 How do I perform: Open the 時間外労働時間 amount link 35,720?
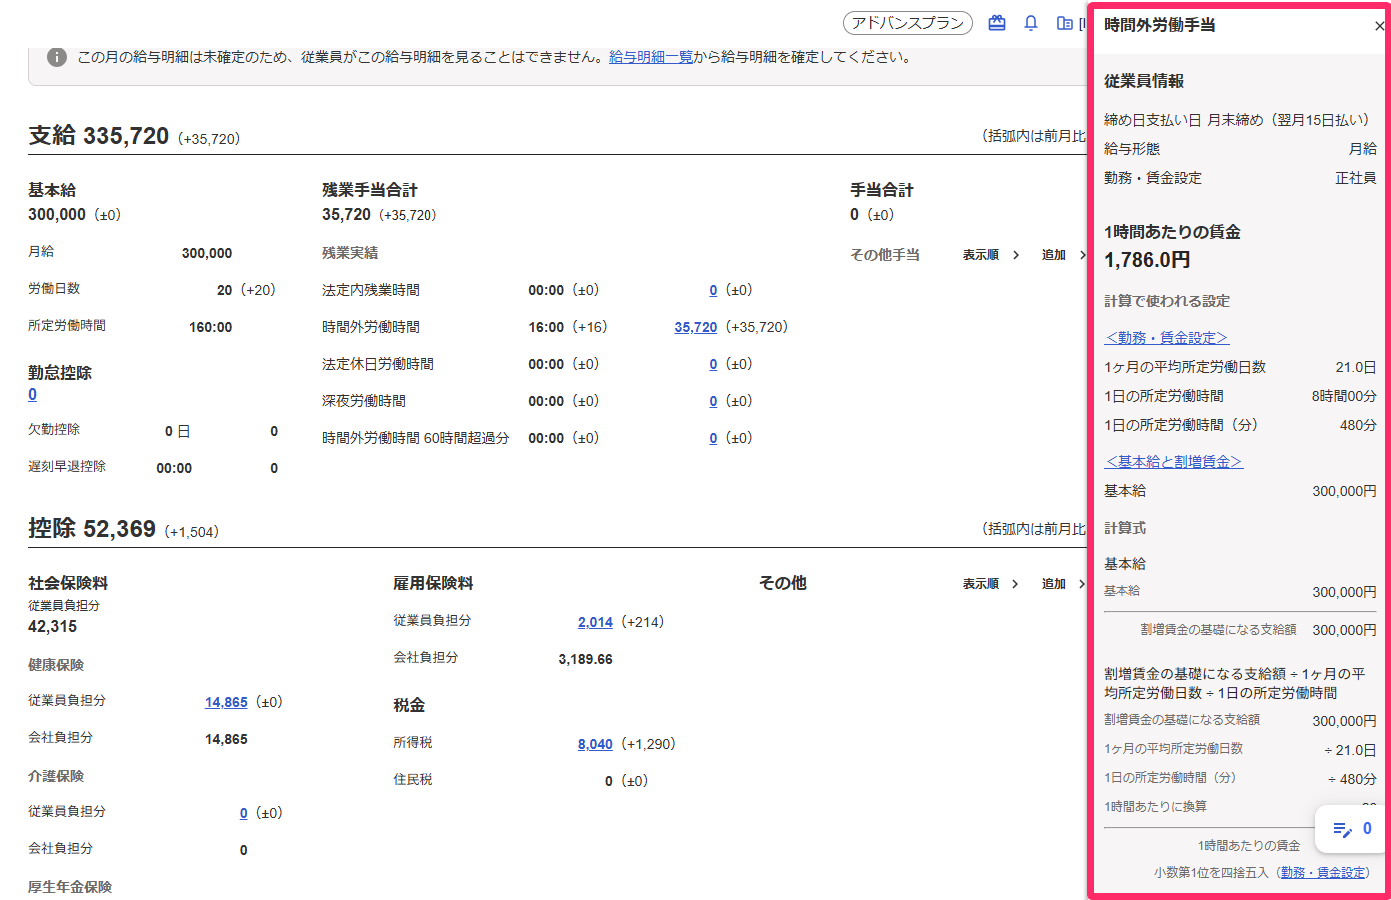pos(696,327)
